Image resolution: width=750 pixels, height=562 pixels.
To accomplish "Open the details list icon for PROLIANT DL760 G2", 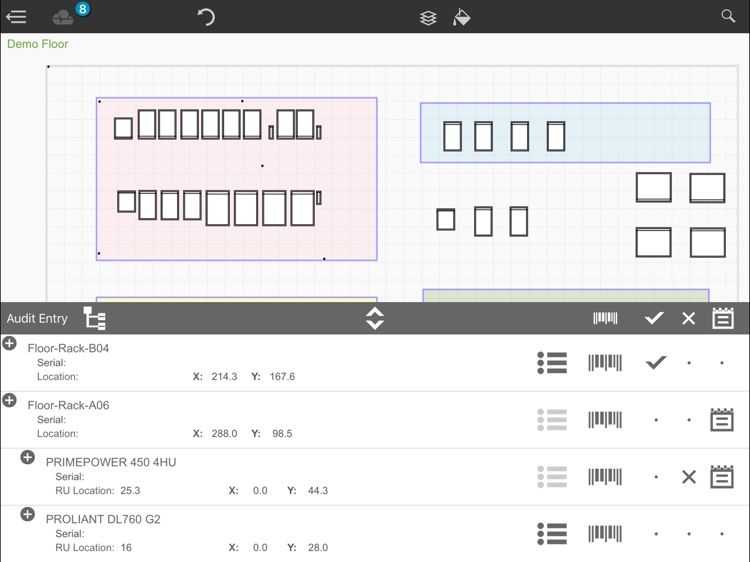I will pyautogui.click(x=552, y=533).
